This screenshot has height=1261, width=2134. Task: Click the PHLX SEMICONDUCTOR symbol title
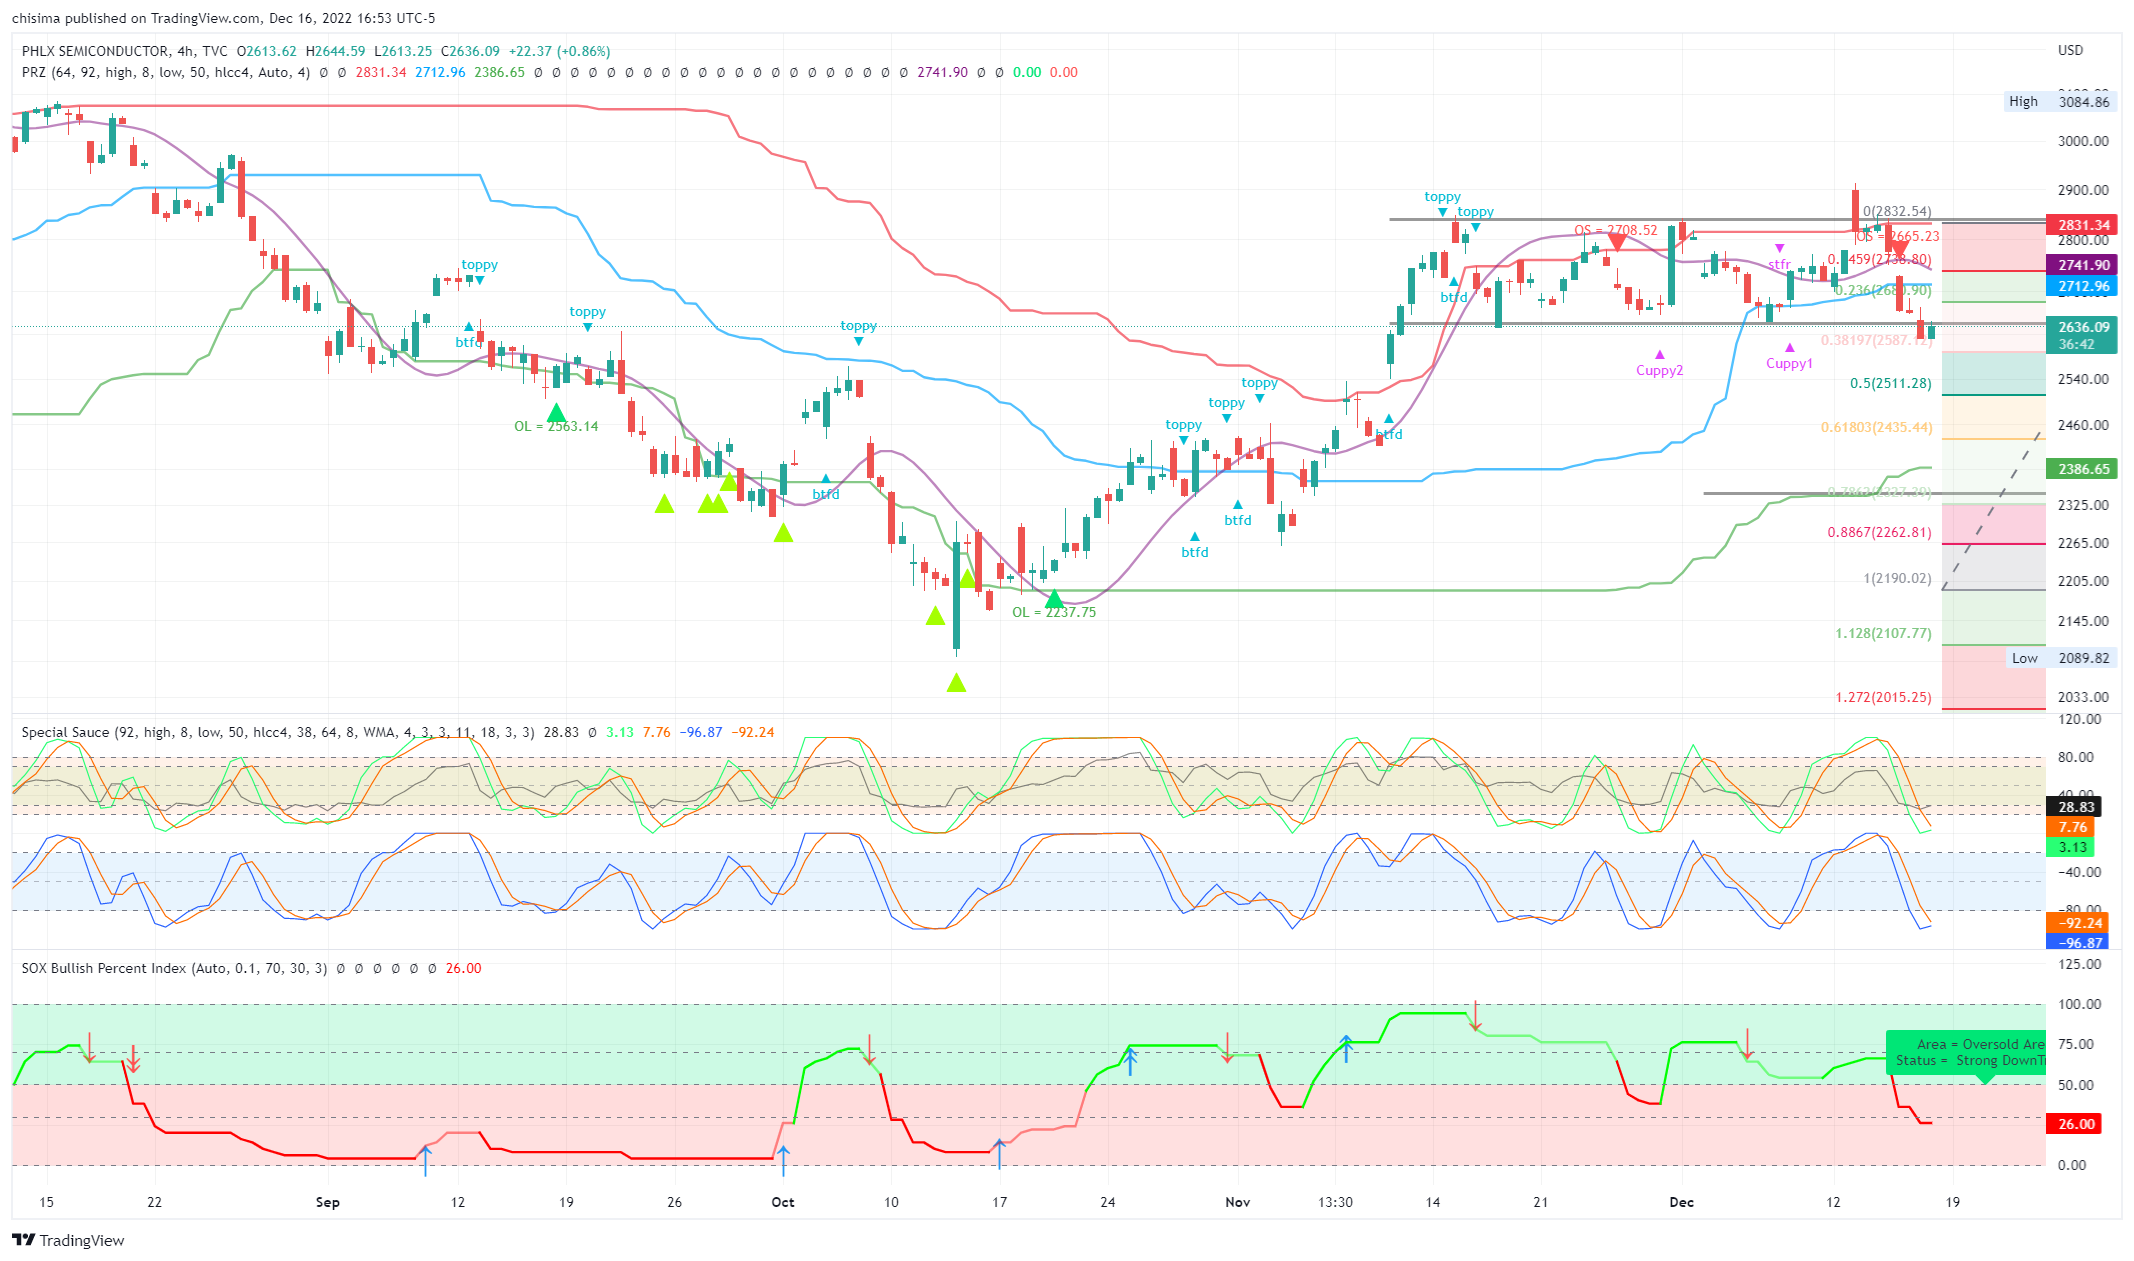(x=95, y=51)
